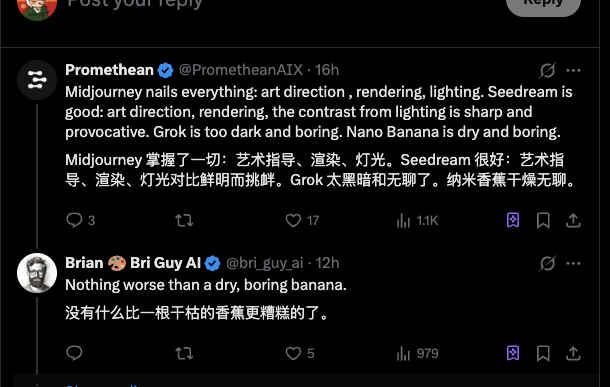Bookmark Promethean's post
Screen dimensions: 610x387
coord(543,221)
